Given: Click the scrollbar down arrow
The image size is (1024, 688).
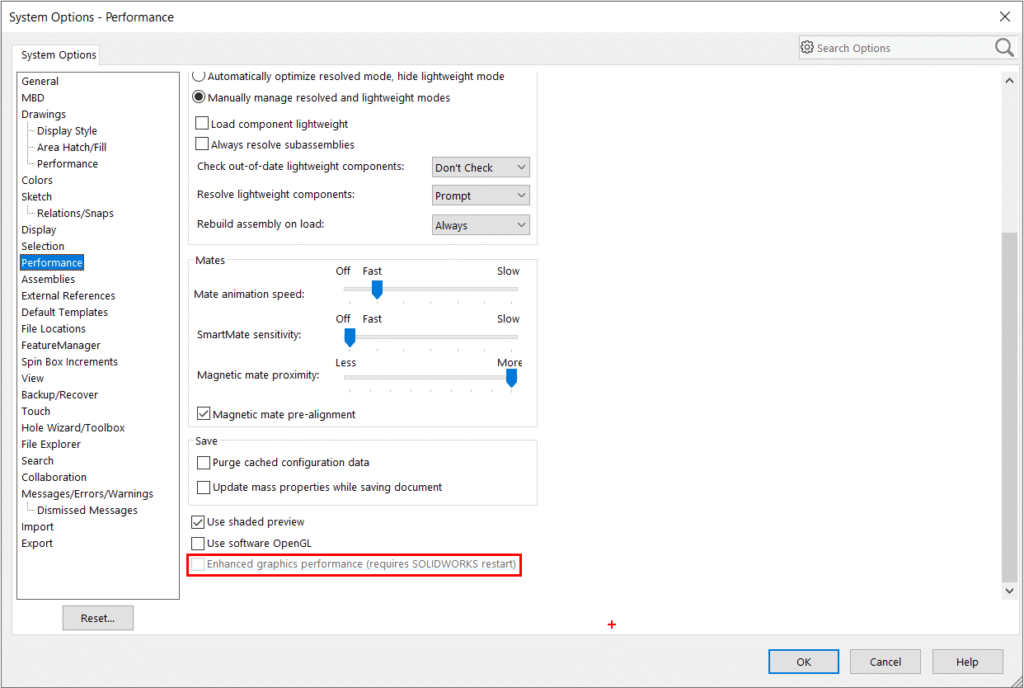Looking at the screenshot, I should point(1009,591).
